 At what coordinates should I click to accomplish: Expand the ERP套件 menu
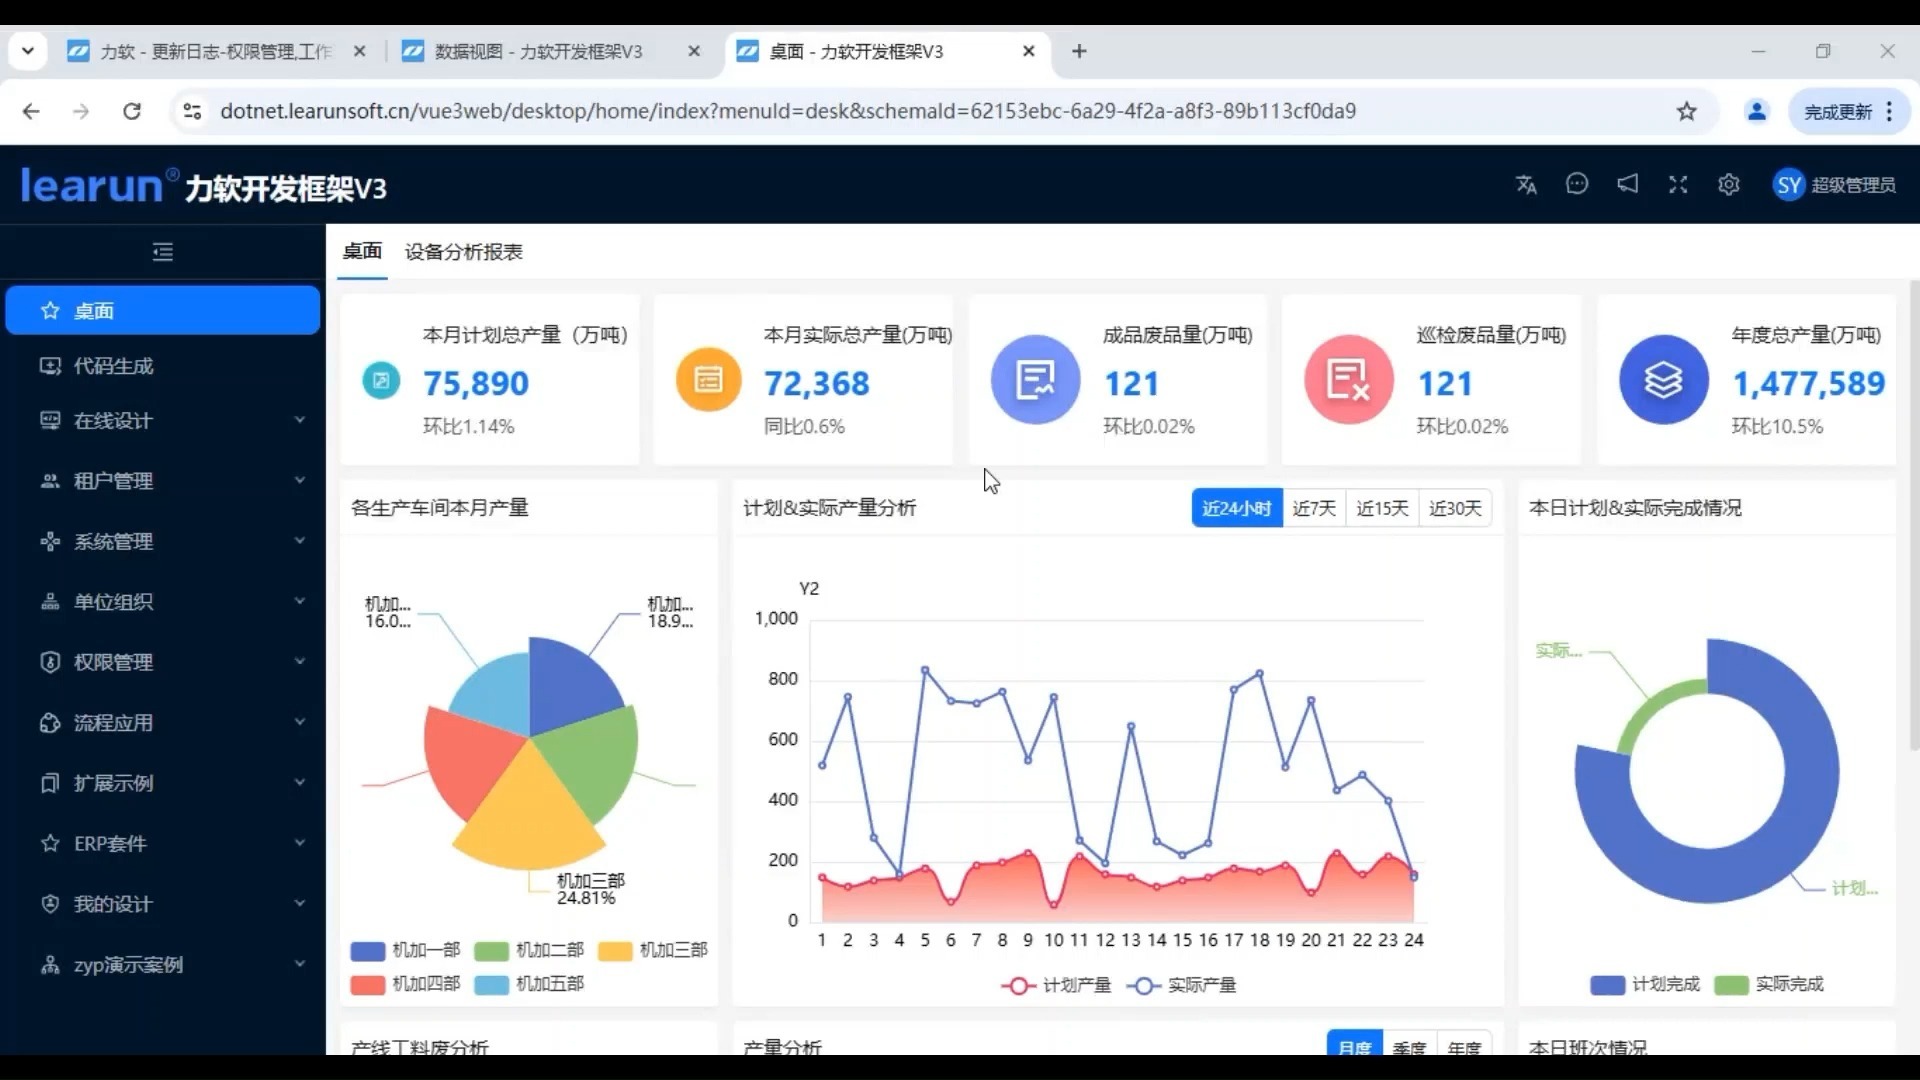163,844
